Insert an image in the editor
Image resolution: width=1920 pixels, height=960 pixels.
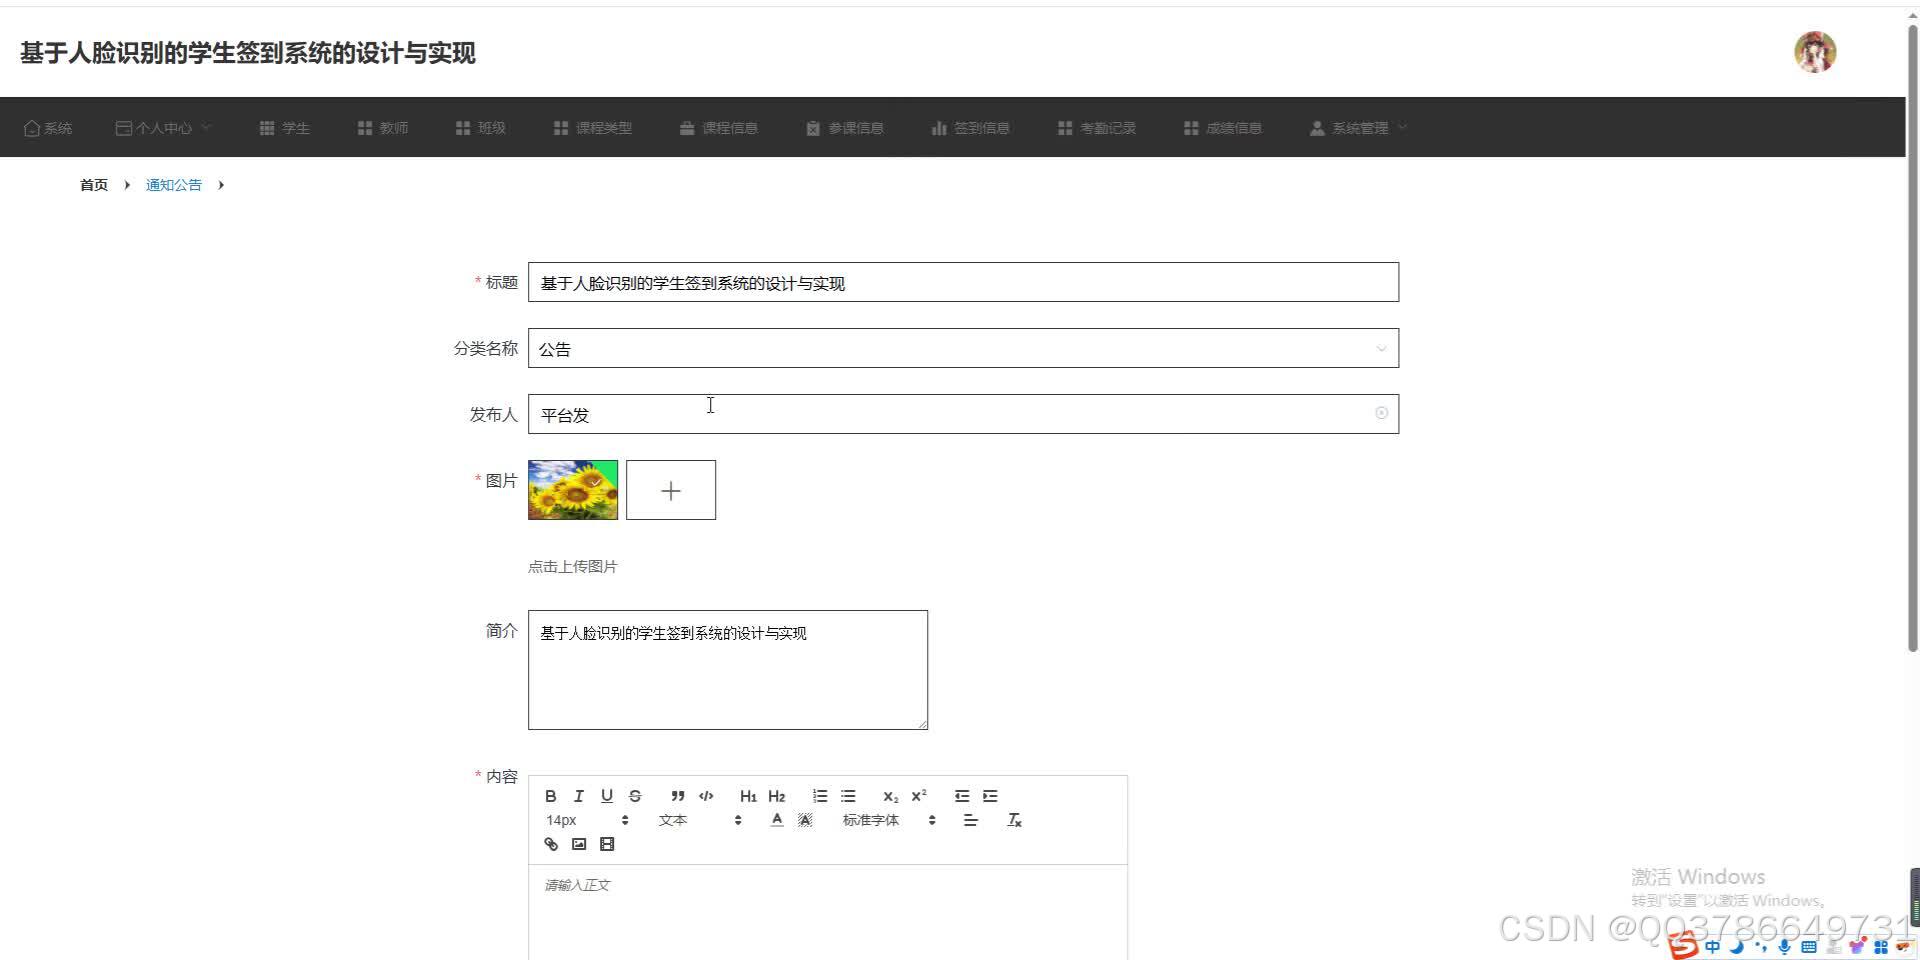coord(578,844)
